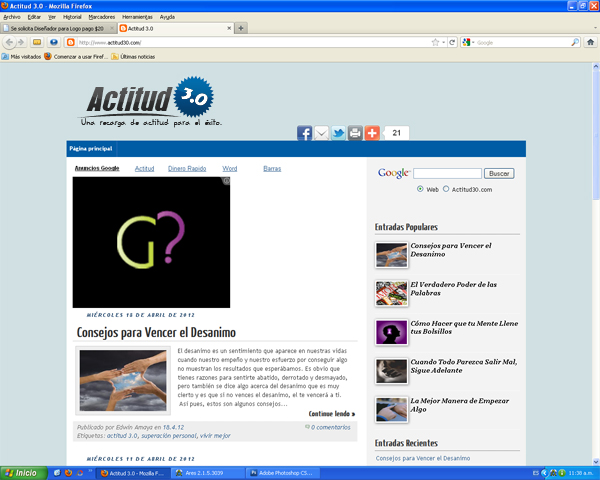
Task: Open the first quick launch icon next to Inicio
Action: 57,473
